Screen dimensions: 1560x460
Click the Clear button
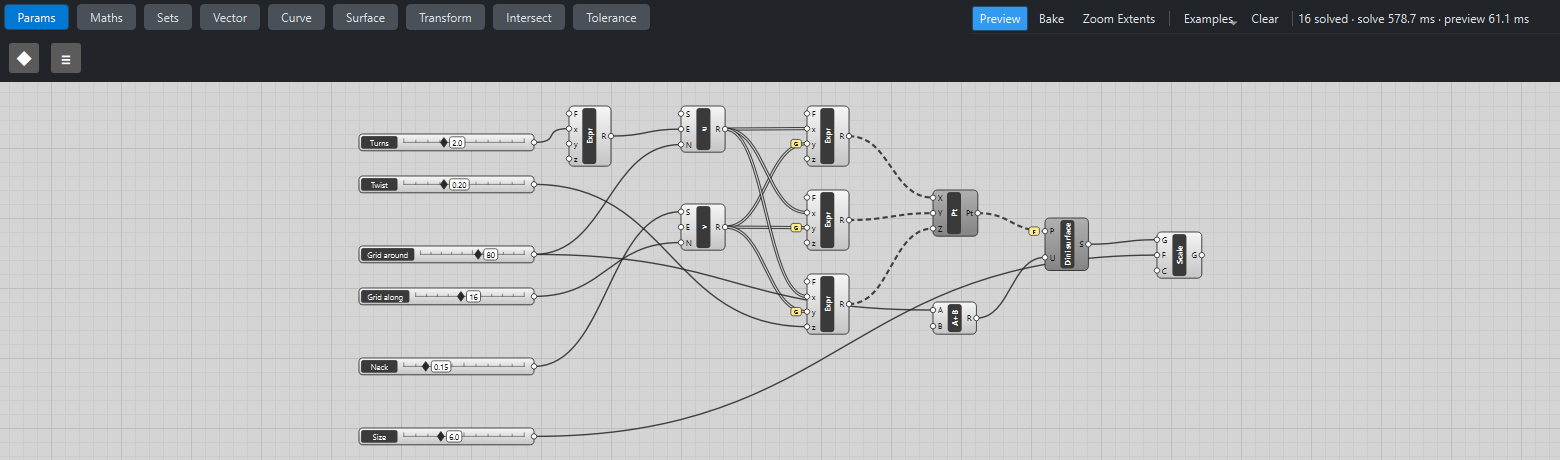click(1265, 18)
